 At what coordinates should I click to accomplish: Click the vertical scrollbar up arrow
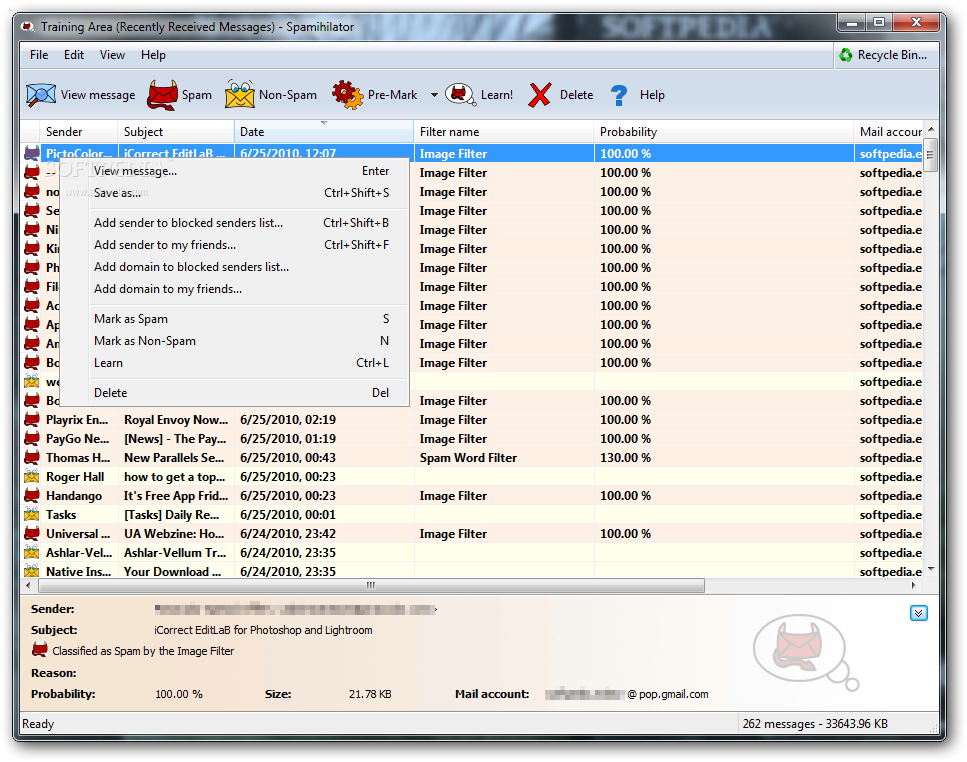(931, 129)
